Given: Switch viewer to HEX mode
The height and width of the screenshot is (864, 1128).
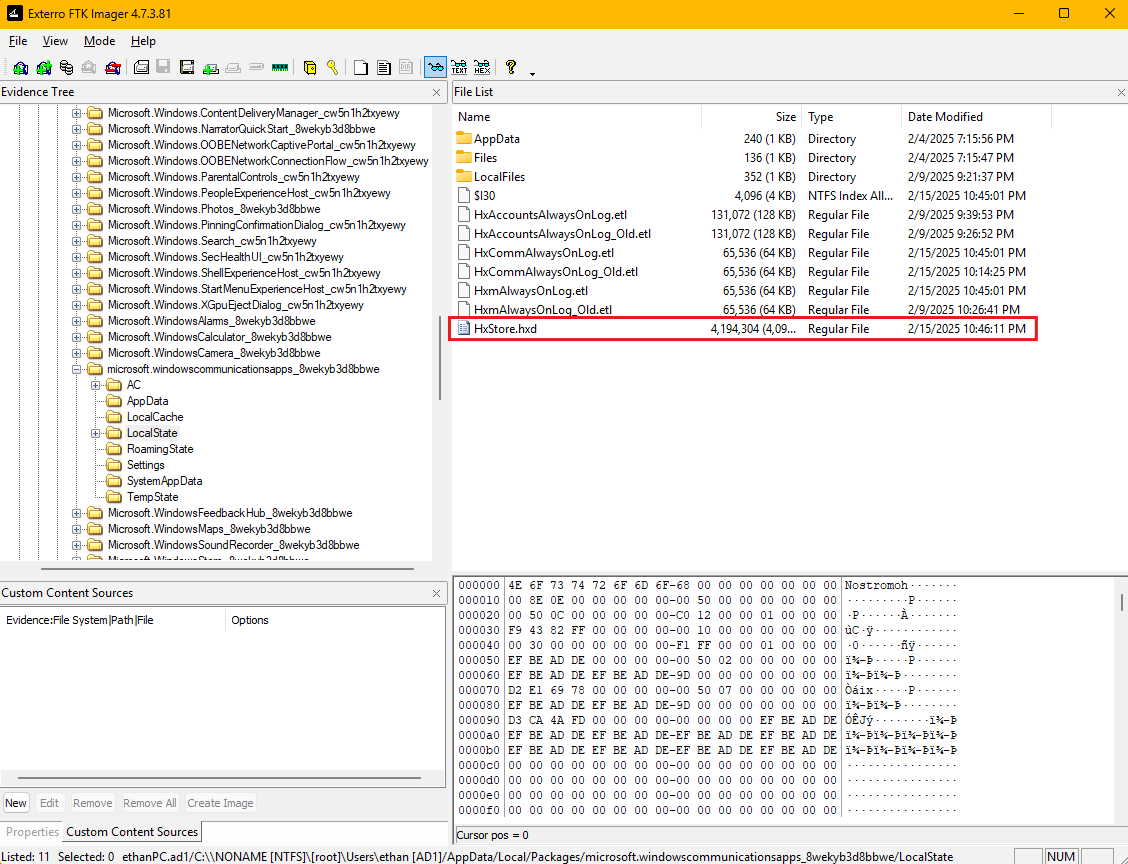Looking at the screenshot, I should tap(482, 68).
